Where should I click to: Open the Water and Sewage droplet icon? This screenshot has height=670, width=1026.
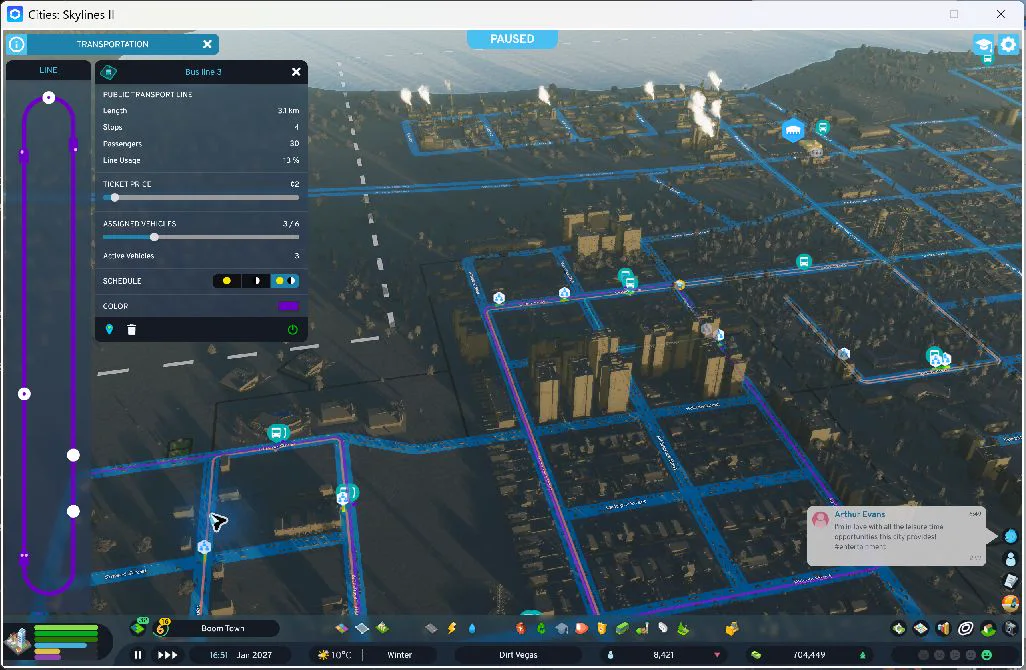click(472, 628)
